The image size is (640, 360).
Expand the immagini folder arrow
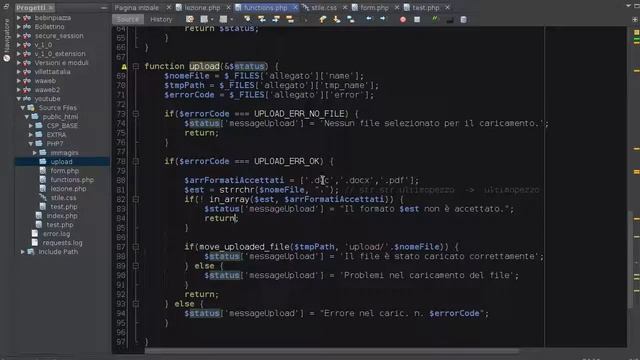(35, 153)
